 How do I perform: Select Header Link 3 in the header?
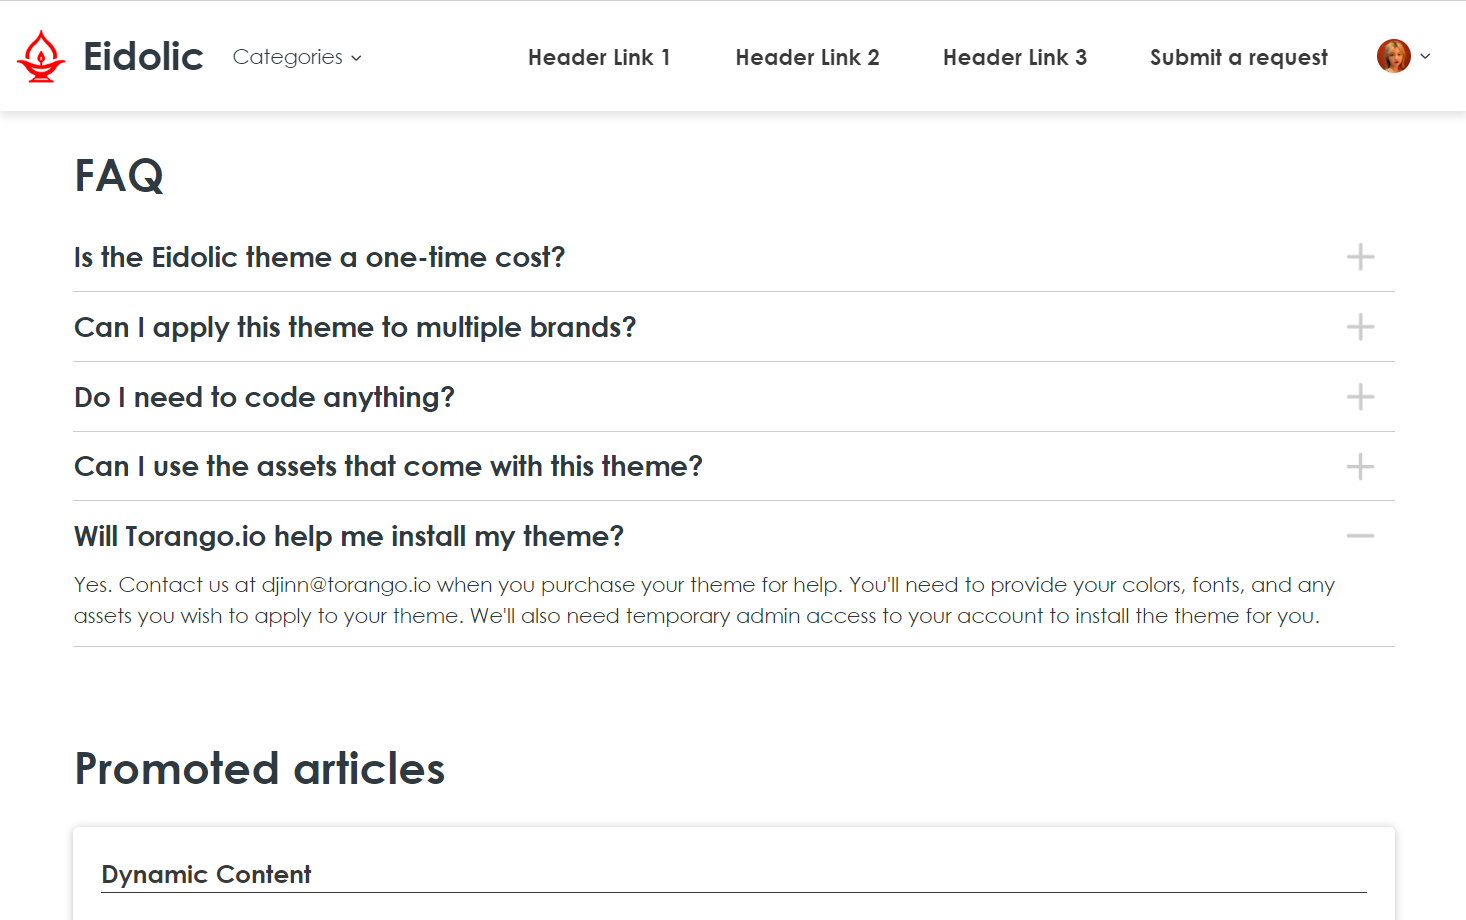click(1014, 58)
